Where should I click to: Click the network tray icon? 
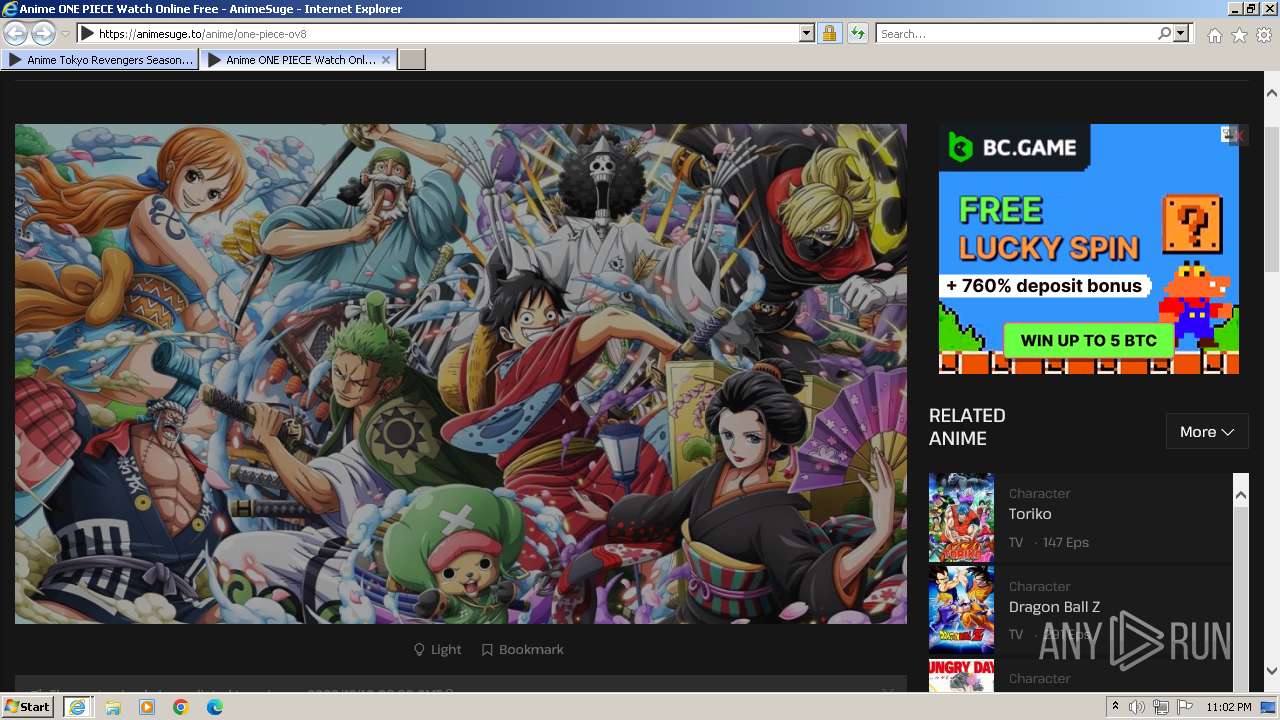coord(1161,707)
